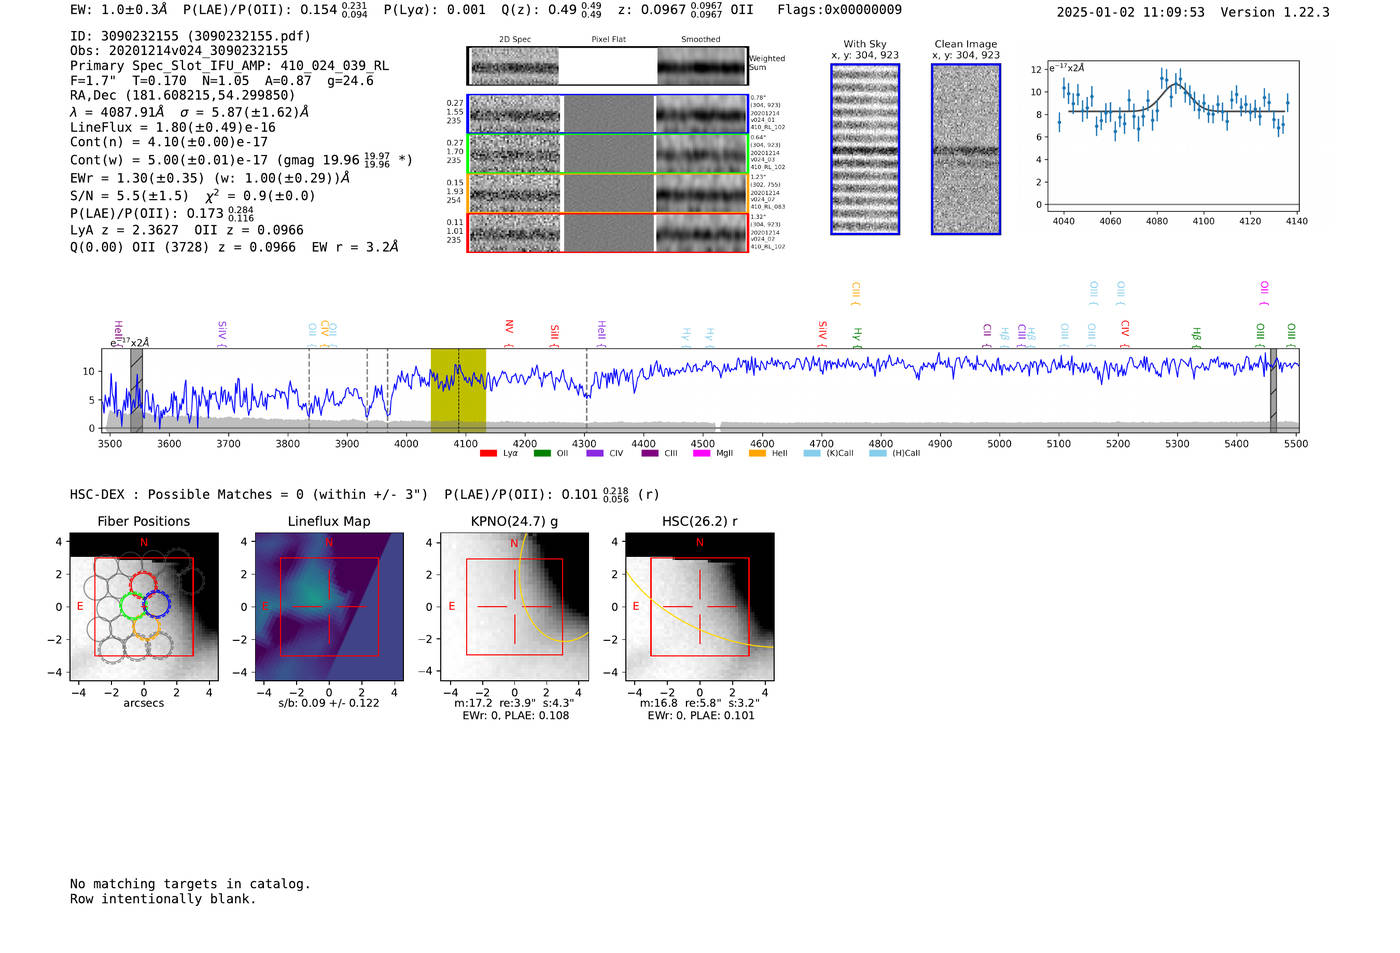This screenshot has width=1400, height=953.
Task: Select the HSC(26.2) r image
Action: tap(699, 607)
